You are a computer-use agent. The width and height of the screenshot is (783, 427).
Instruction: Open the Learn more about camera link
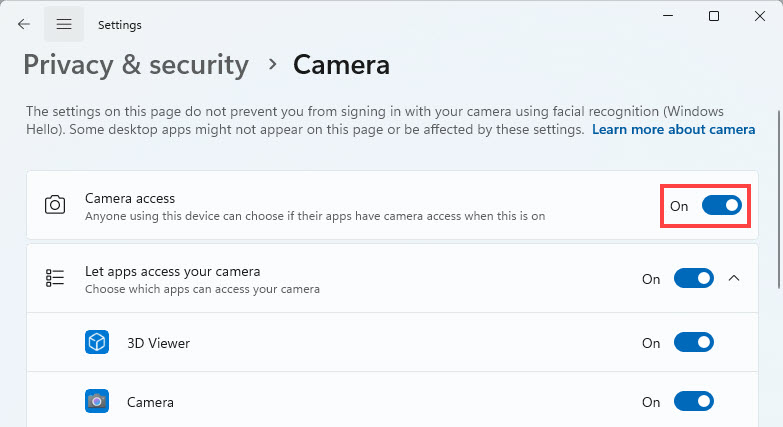(673, 130)
